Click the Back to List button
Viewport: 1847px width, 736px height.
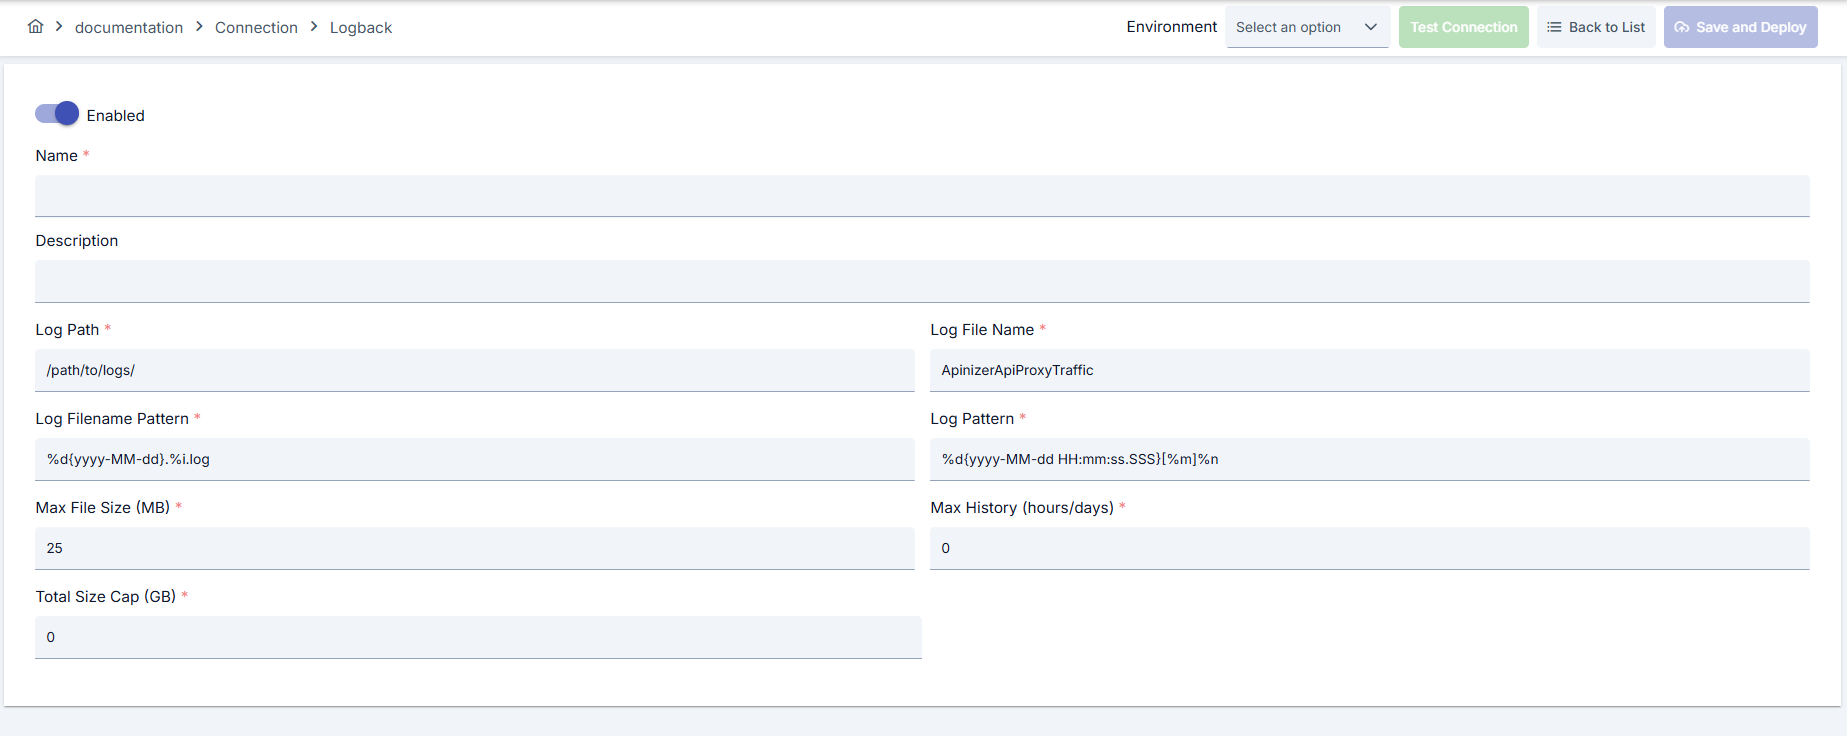(1596, 27)
